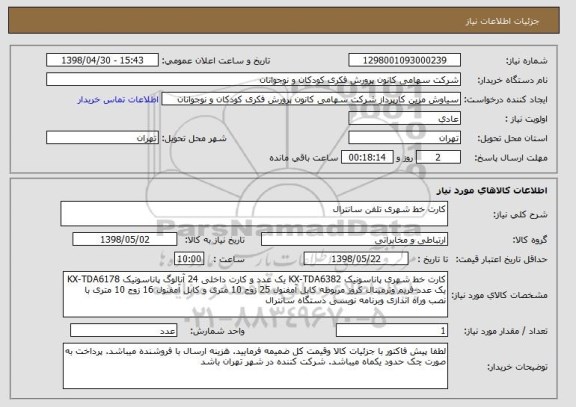
Task: Click the label توضیحات خریدار
Action: tap(518, 367)
